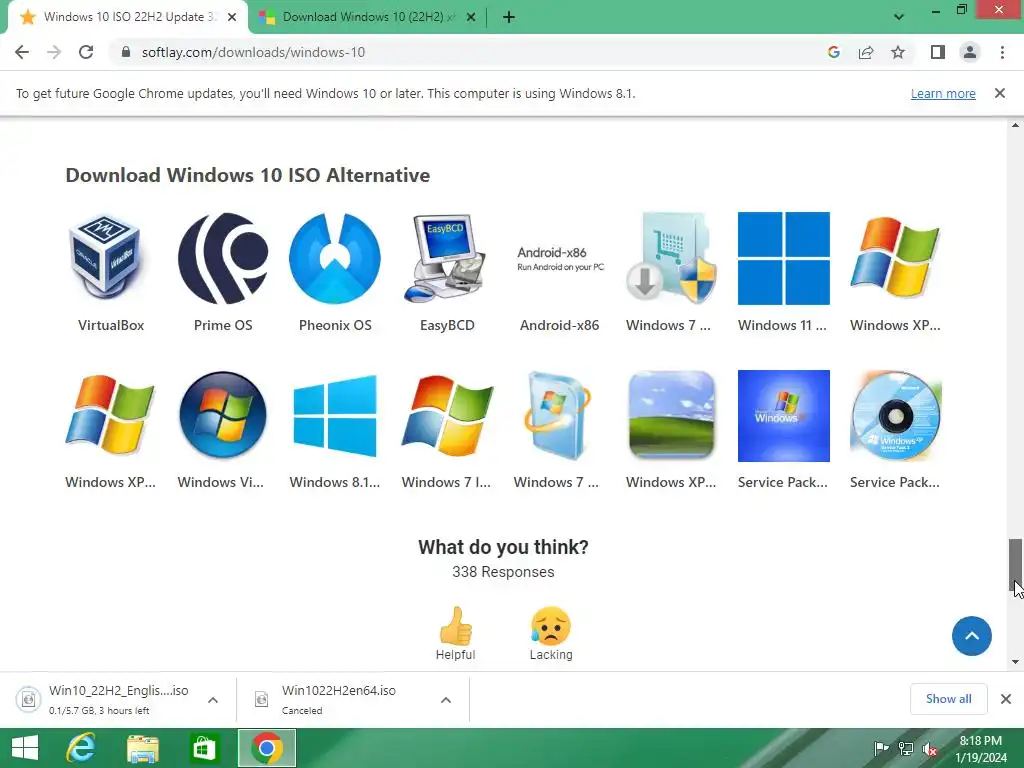Open the Android-x86 logo
Image resolution: width=1024 pixels, height=768 pixels.
(x=560, y=259)
